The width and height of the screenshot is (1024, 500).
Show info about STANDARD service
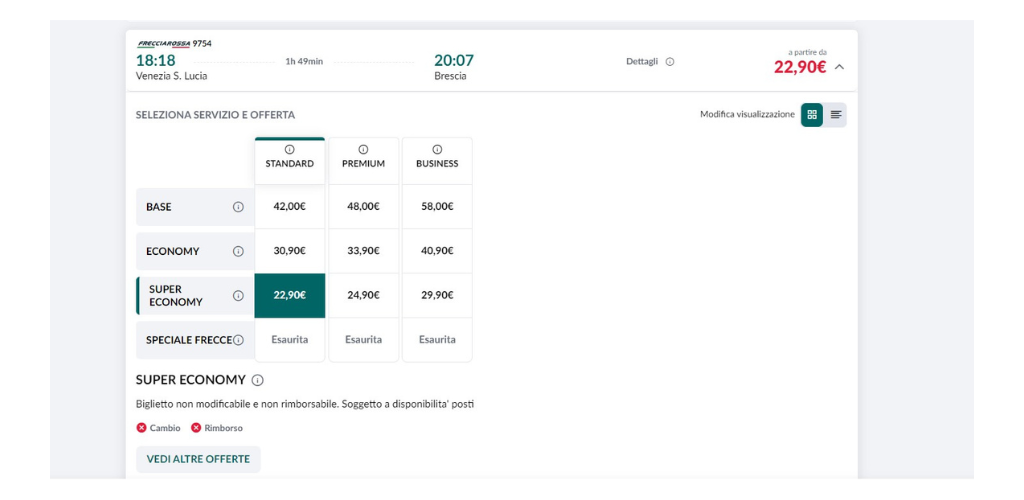289,149
